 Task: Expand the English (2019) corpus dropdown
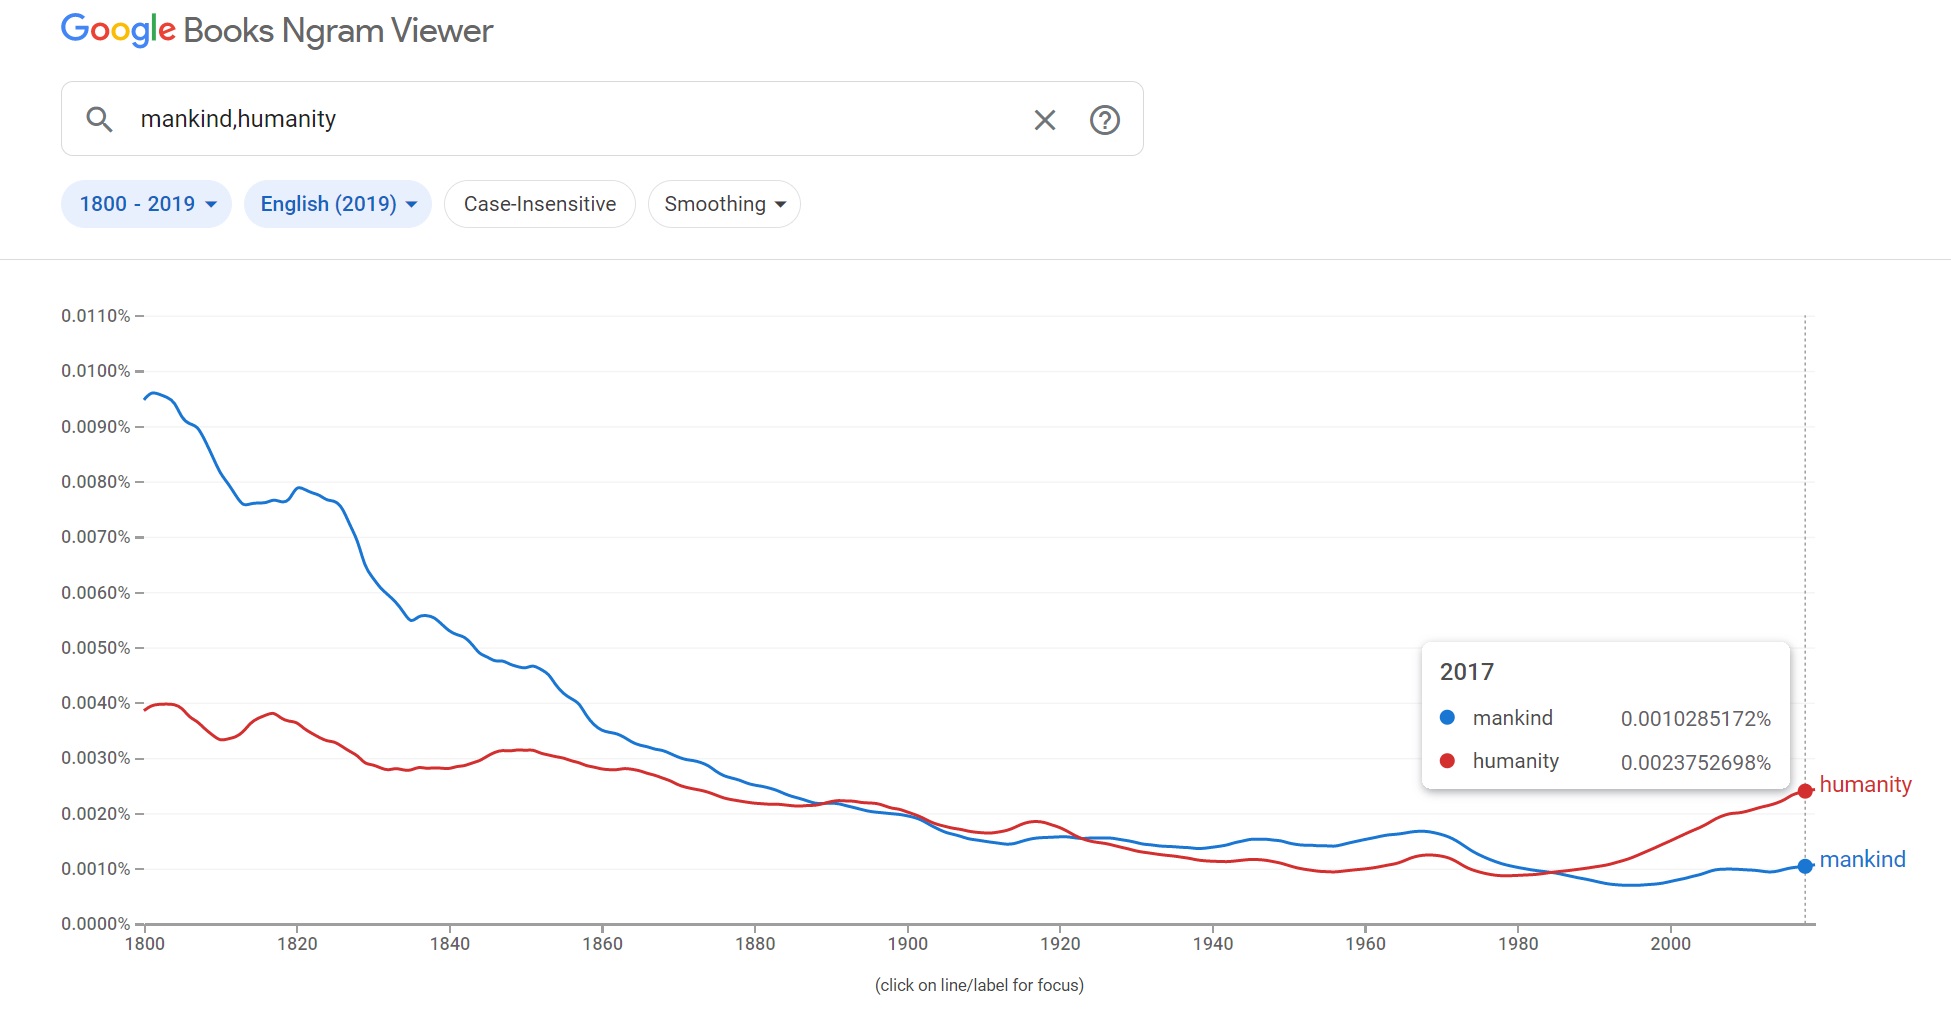click(x=338, y=204)
